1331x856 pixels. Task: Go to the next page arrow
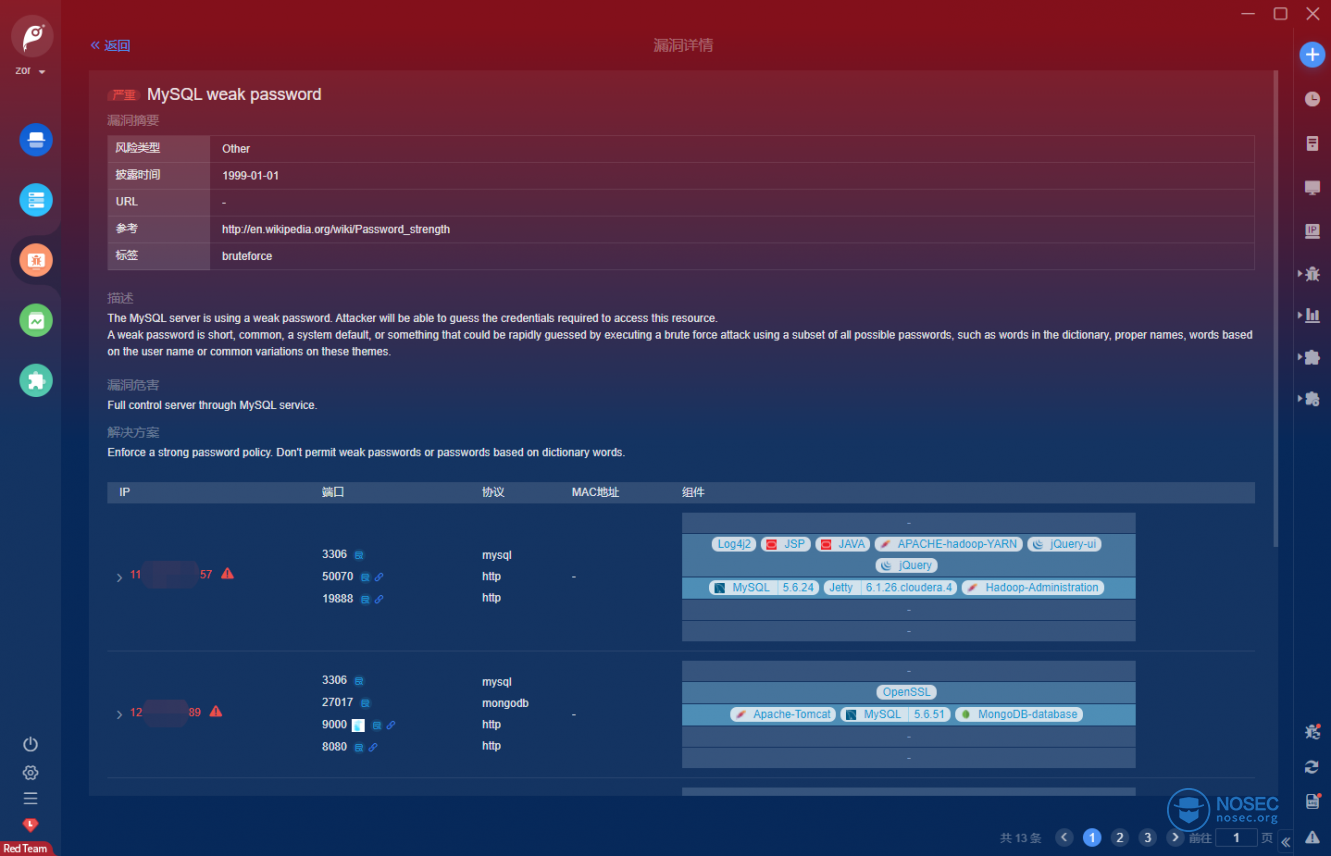[x=1175, y=837]
